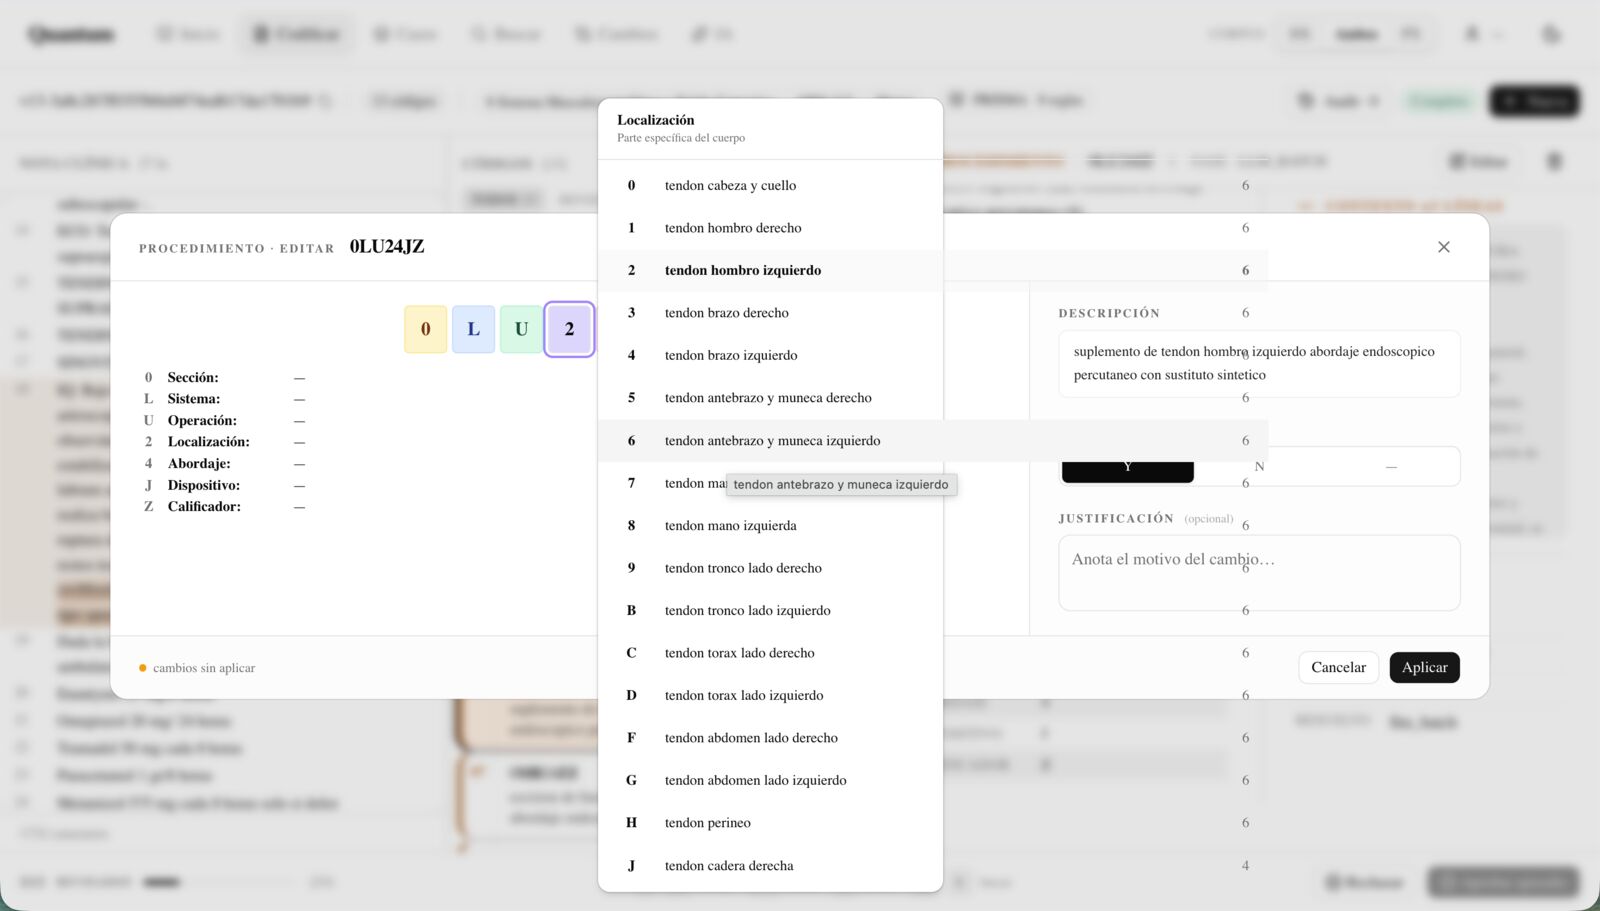Switch the selection to the "N" option
This screenshot has height=911, width=1600.
tap(1258, 466)
